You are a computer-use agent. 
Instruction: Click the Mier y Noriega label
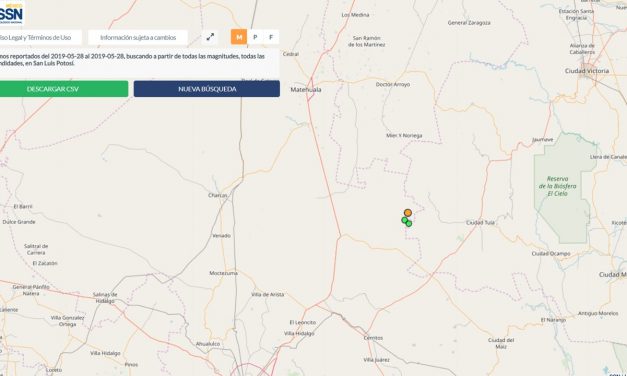pos(404,136)
